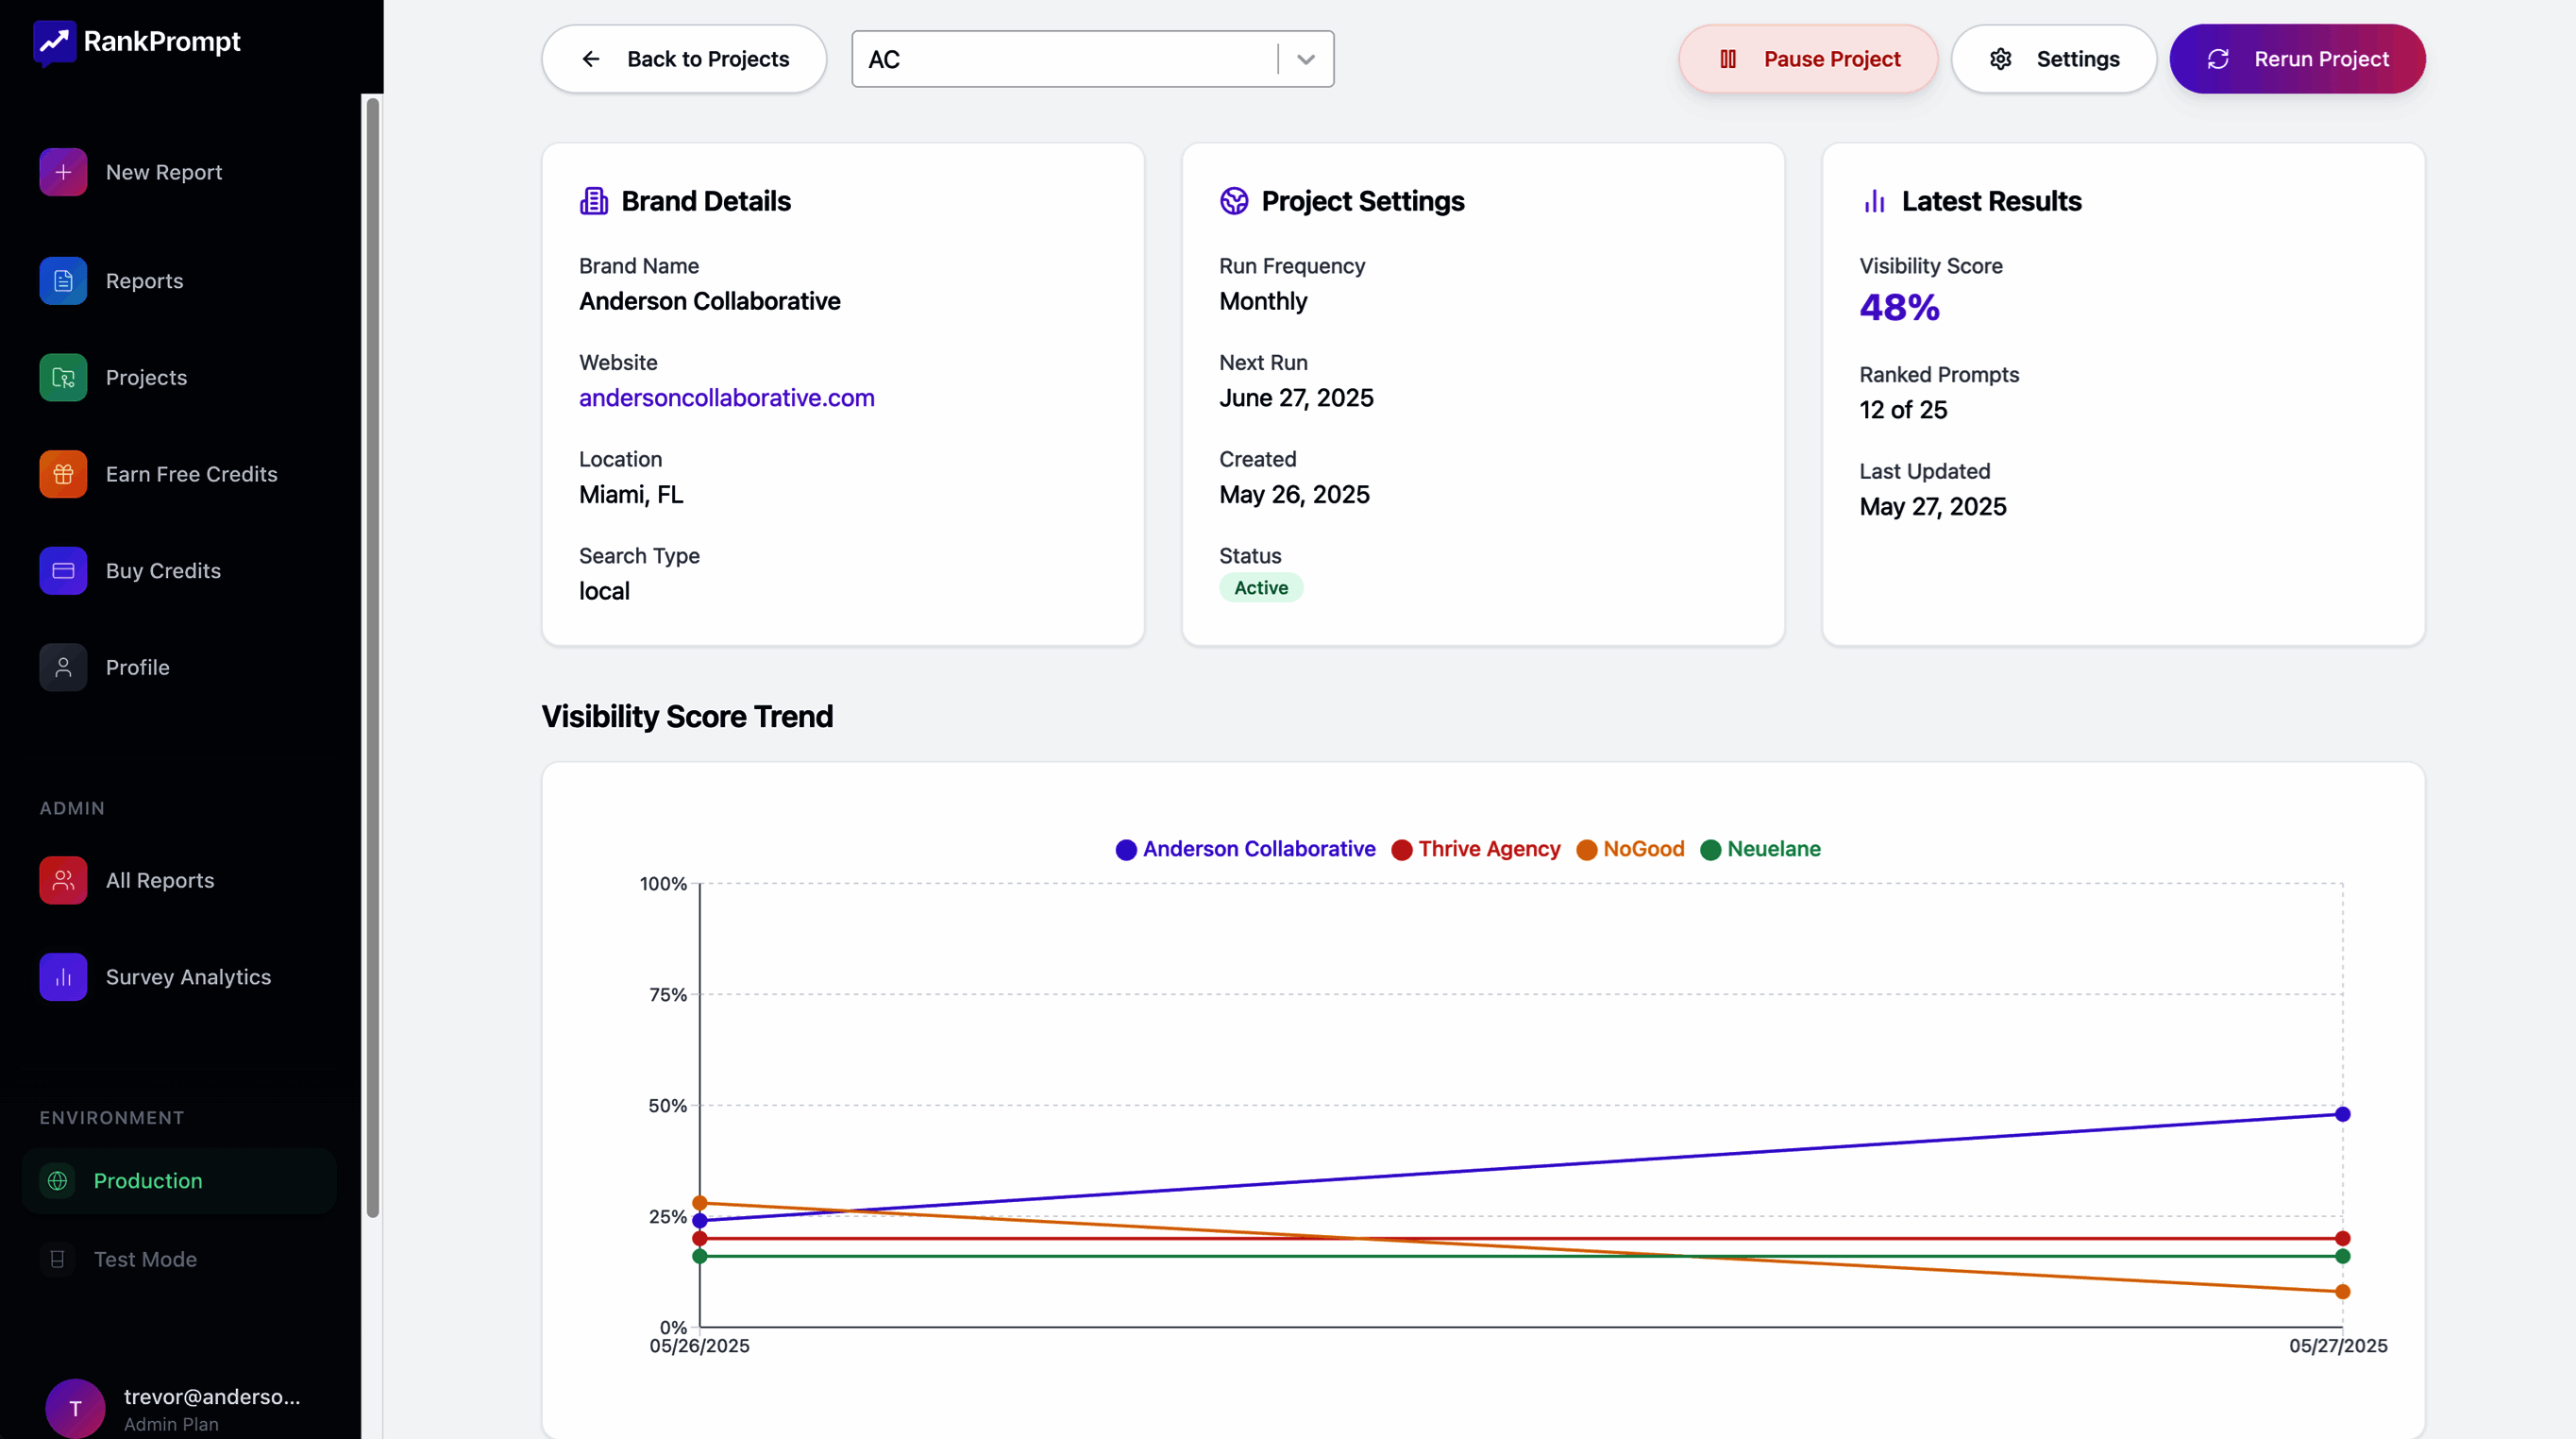Open Profile via the person icon
2576x1439 pixels.
point(63,668)
